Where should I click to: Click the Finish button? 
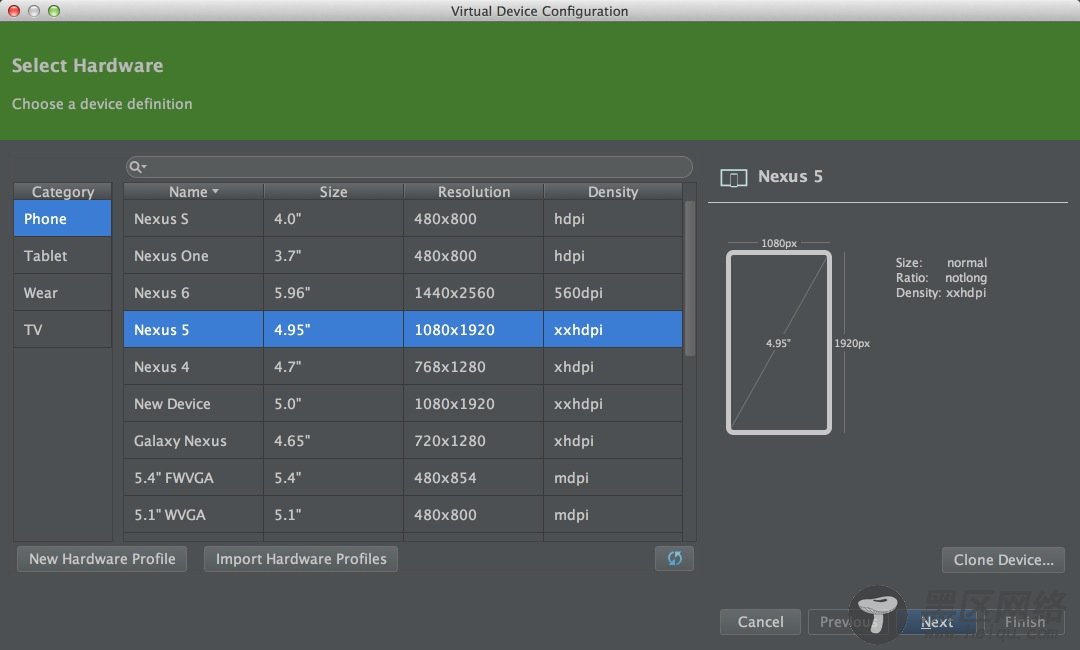click(1025, 622)
